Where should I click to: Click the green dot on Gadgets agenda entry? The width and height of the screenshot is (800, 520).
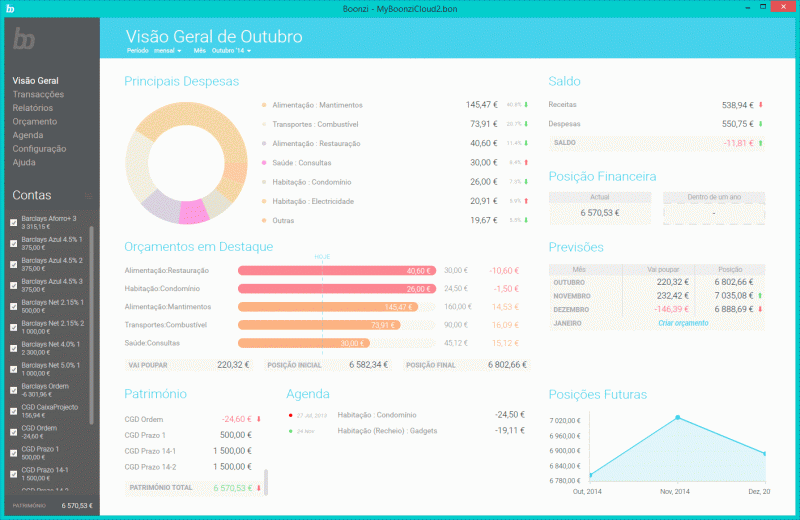click(289, 431)
